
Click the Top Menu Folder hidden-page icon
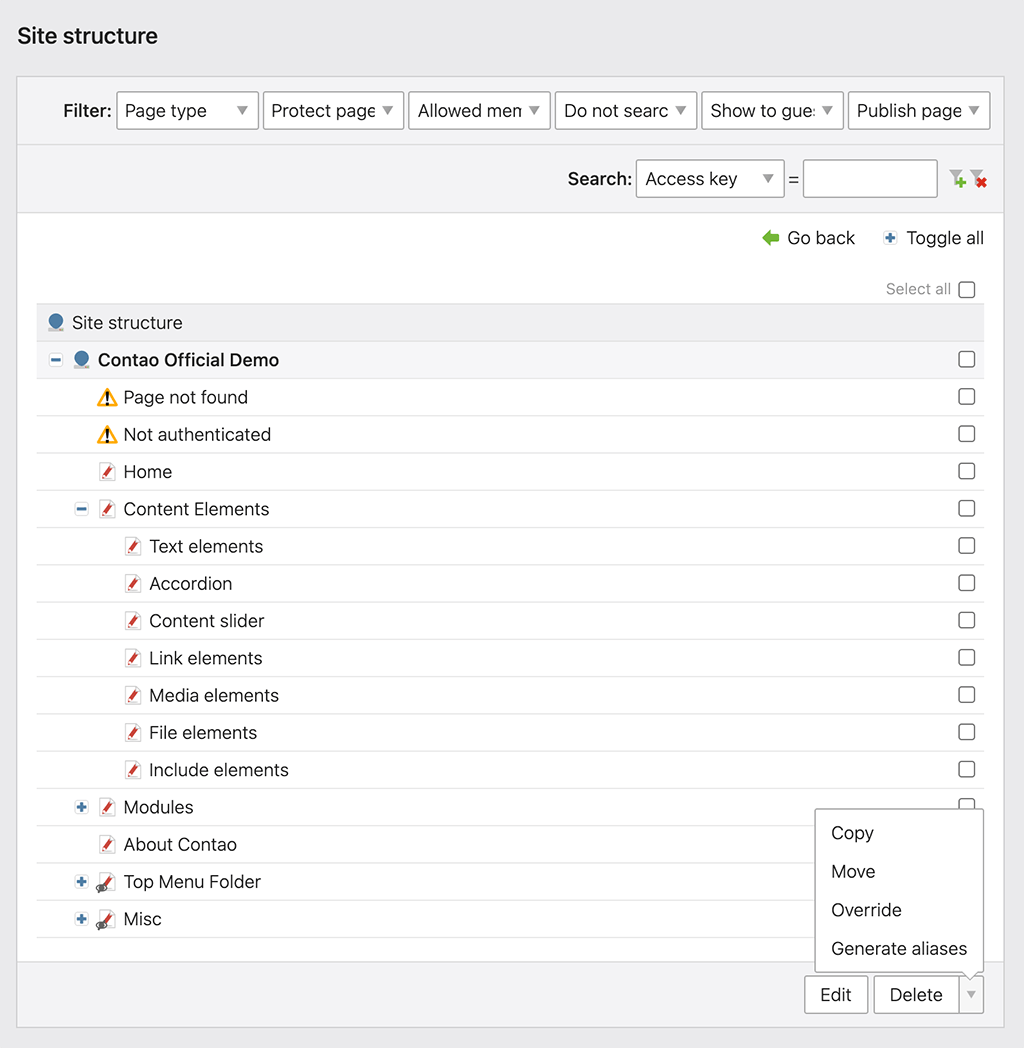(x=106, y=882)
